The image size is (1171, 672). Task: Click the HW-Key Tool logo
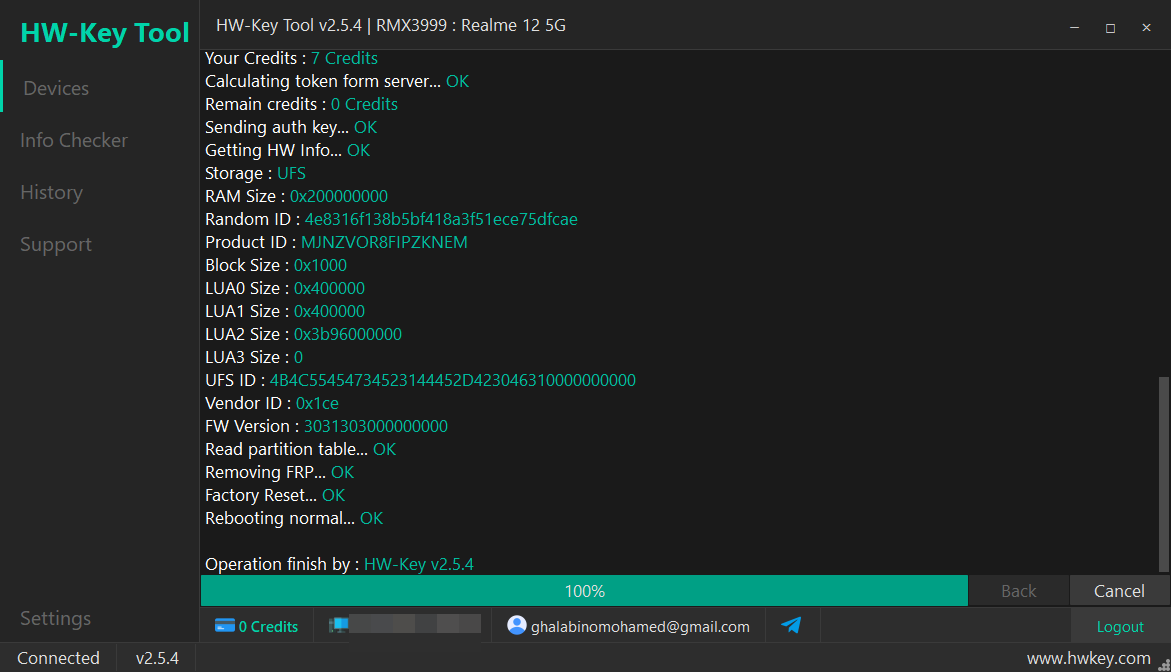[x=105, y=33]
